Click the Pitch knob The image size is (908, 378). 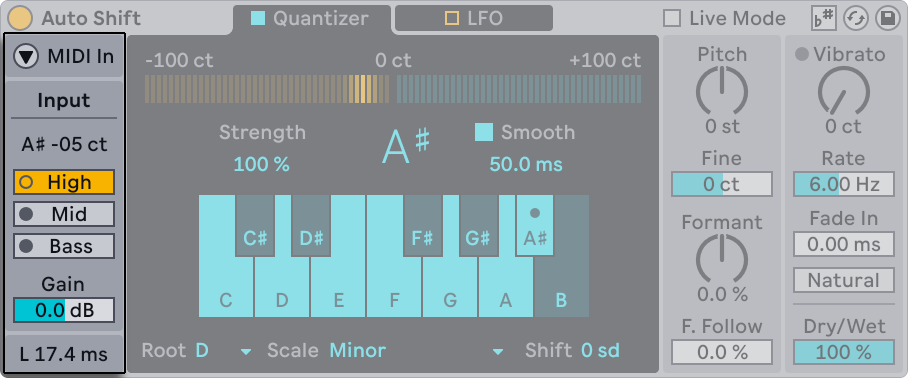coord(722,91)
